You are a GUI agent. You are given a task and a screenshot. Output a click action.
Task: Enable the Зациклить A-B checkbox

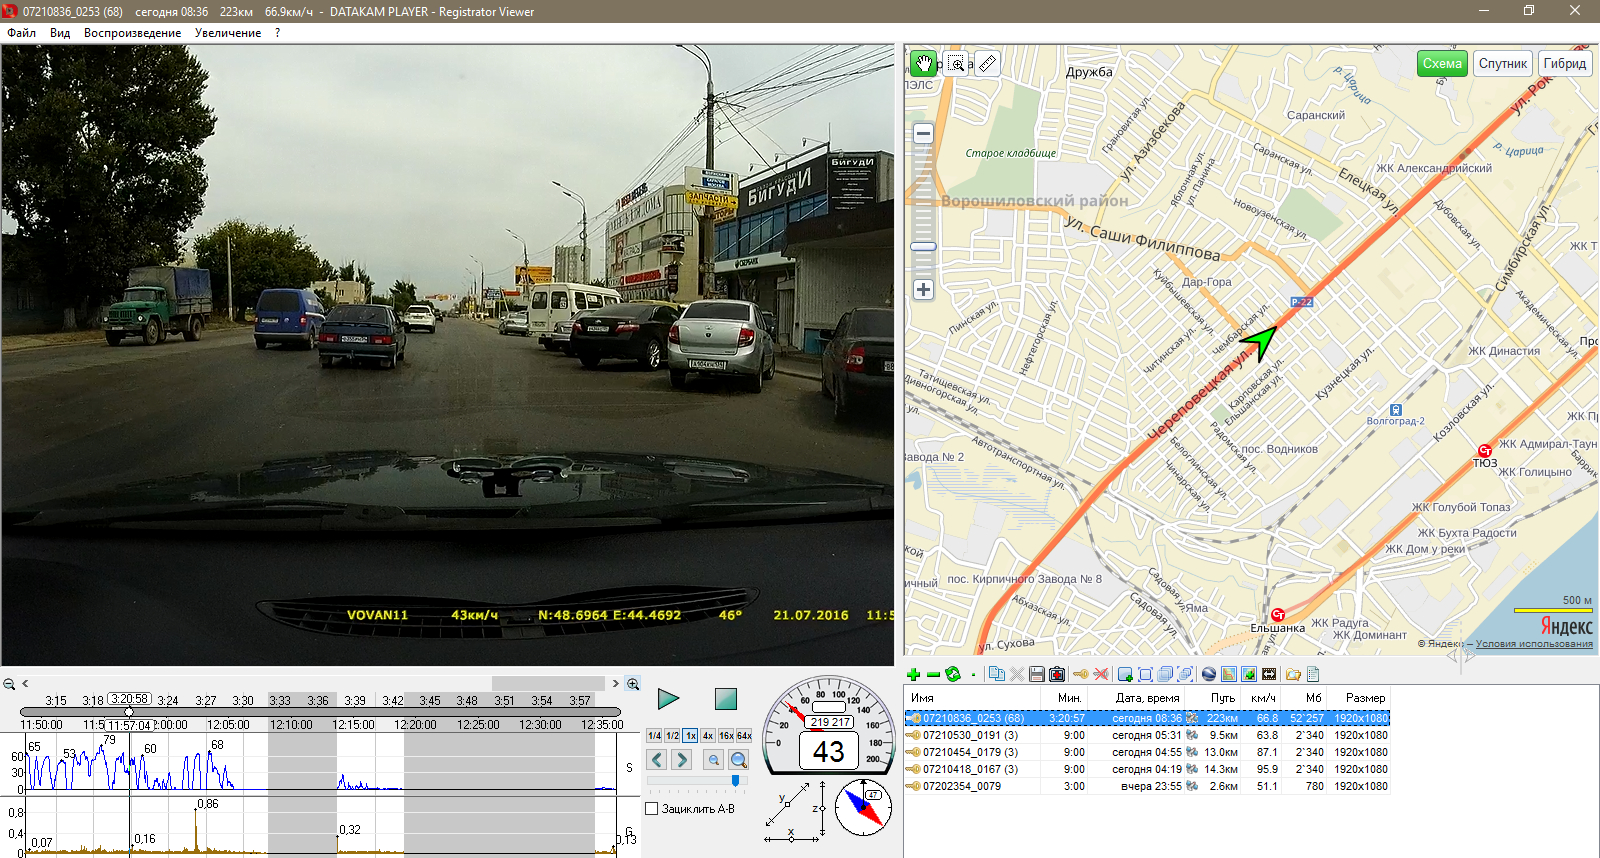pyautogui.click(x=652, y=809)
